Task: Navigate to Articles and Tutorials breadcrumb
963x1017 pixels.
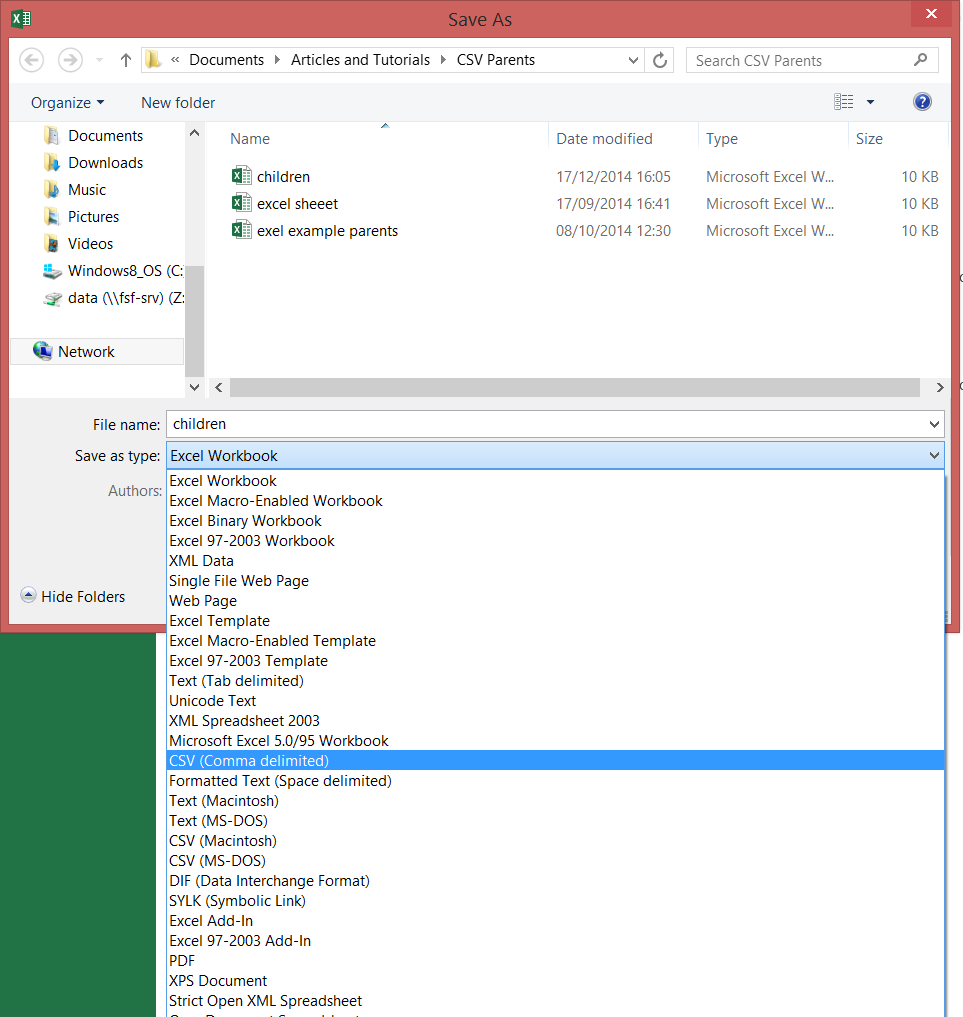Action: pyautogui.click(x=360, y=60)
